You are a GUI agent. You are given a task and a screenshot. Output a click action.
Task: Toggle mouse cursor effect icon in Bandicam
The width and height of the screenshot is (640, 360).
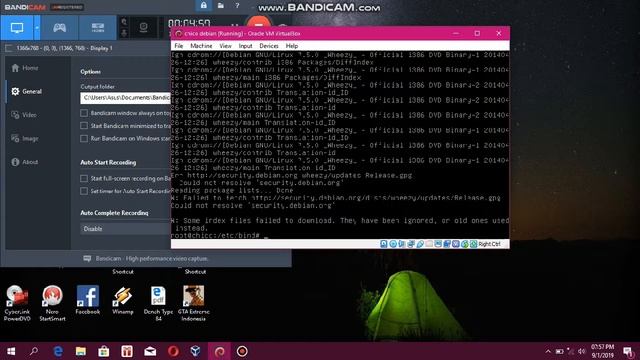tap(124, 22)
